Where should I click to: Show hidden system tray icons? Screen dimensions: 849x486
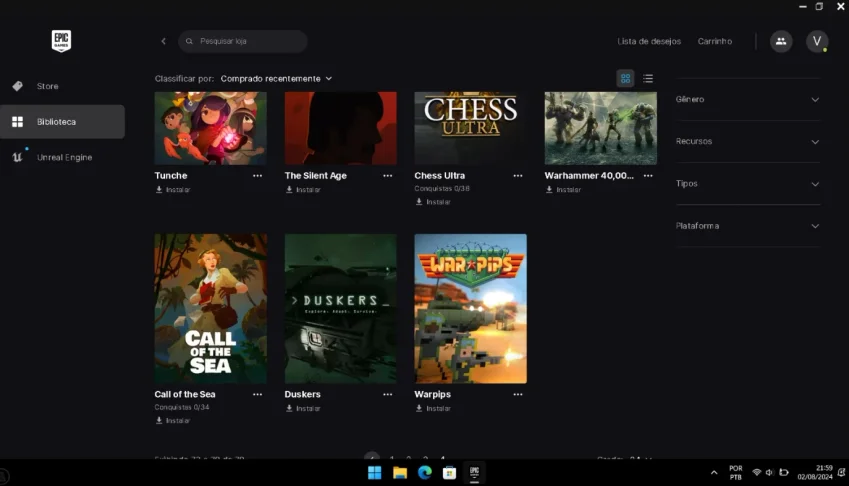pyautogui.click(x=714, y=472)
